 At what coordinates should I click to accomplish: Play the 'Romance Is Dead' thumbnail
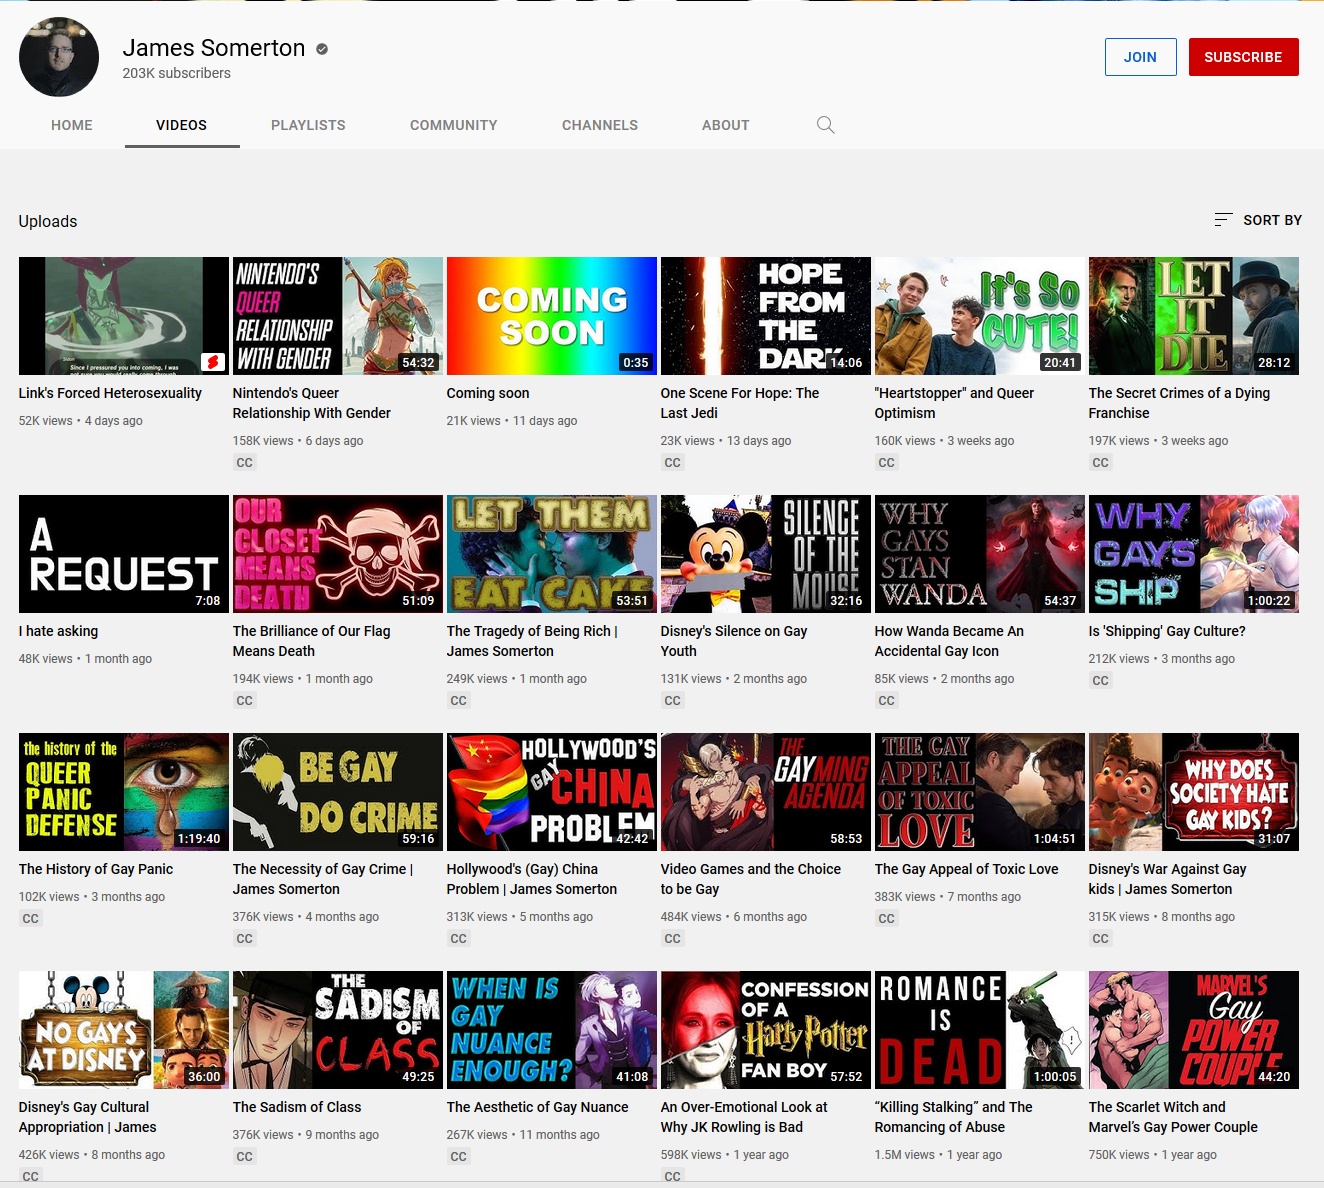(x=980, y=1030)
